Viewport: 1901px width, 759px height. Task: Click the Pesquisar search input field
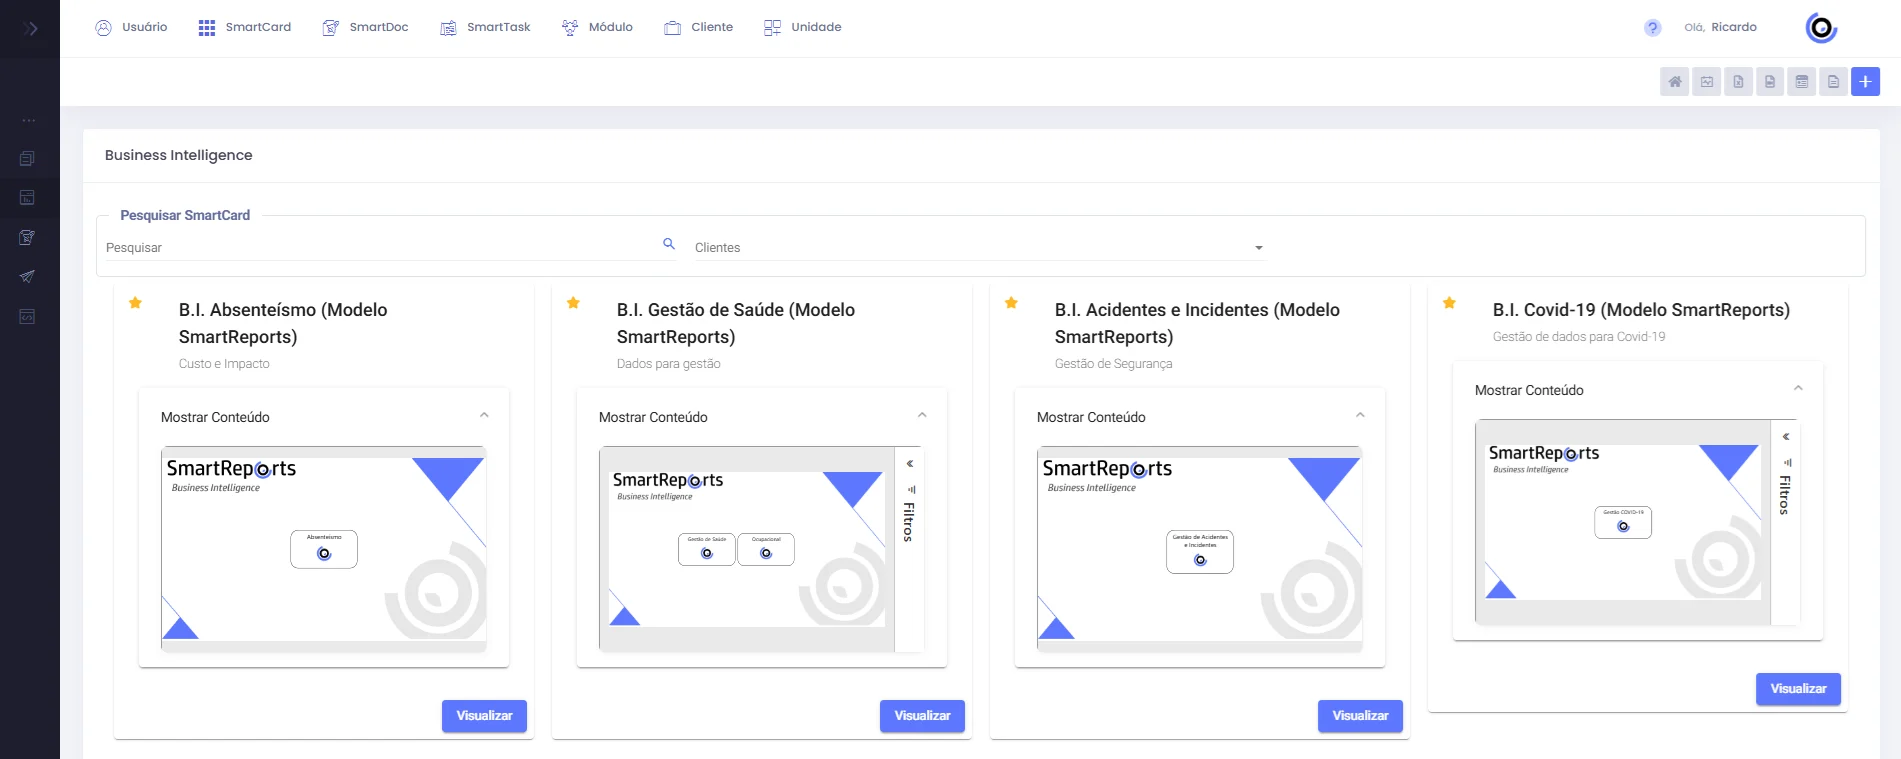click(380, 248)
